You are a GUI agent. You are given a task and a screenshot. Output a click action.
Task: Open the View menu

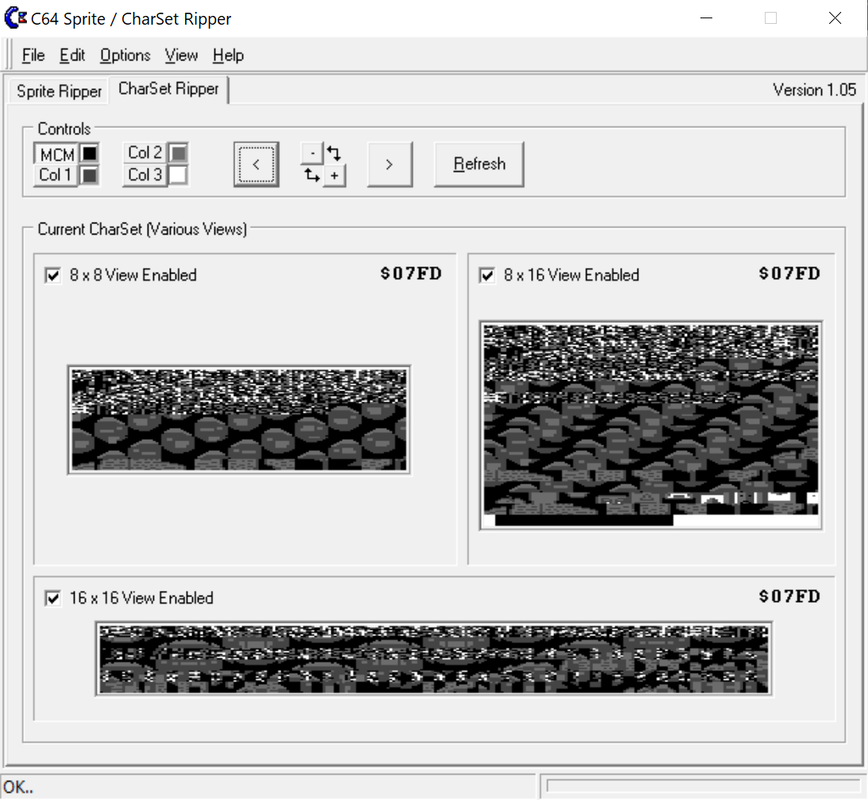(x=181, y=55)
